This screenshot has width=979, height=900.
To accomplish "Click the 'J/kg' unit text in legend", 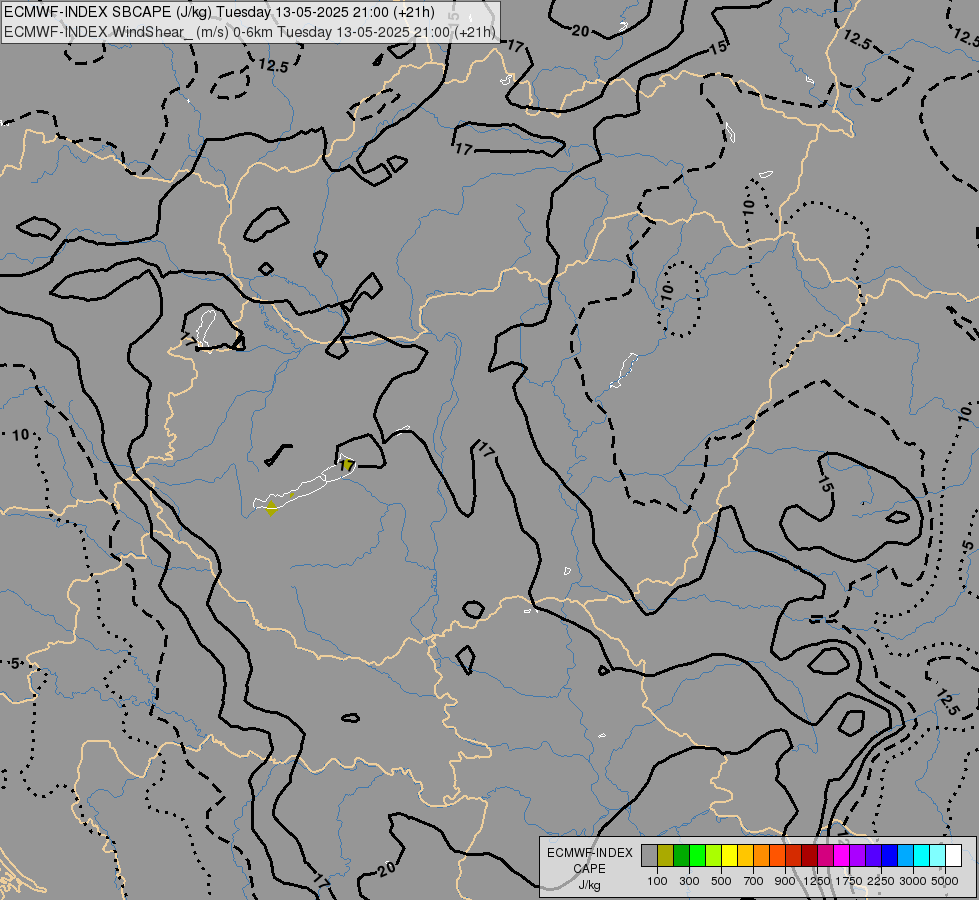I will 589,885.
